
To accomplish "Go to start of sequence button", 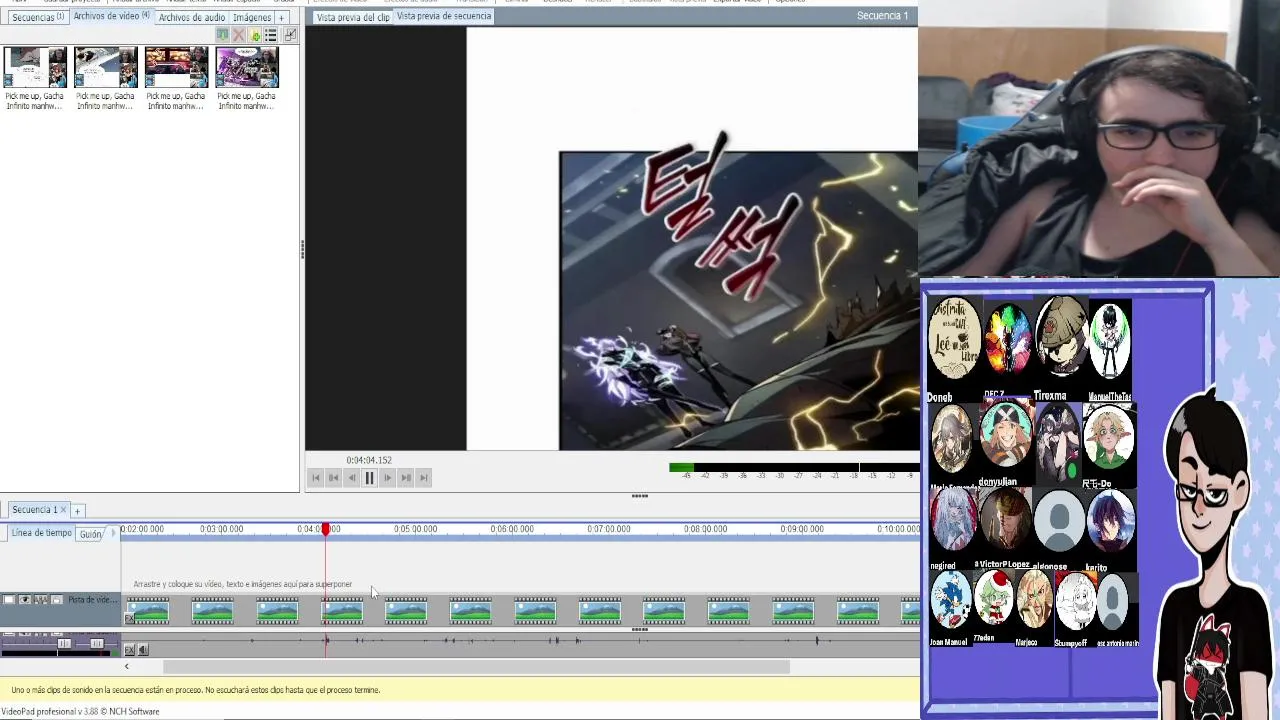I will pos(316,478).
